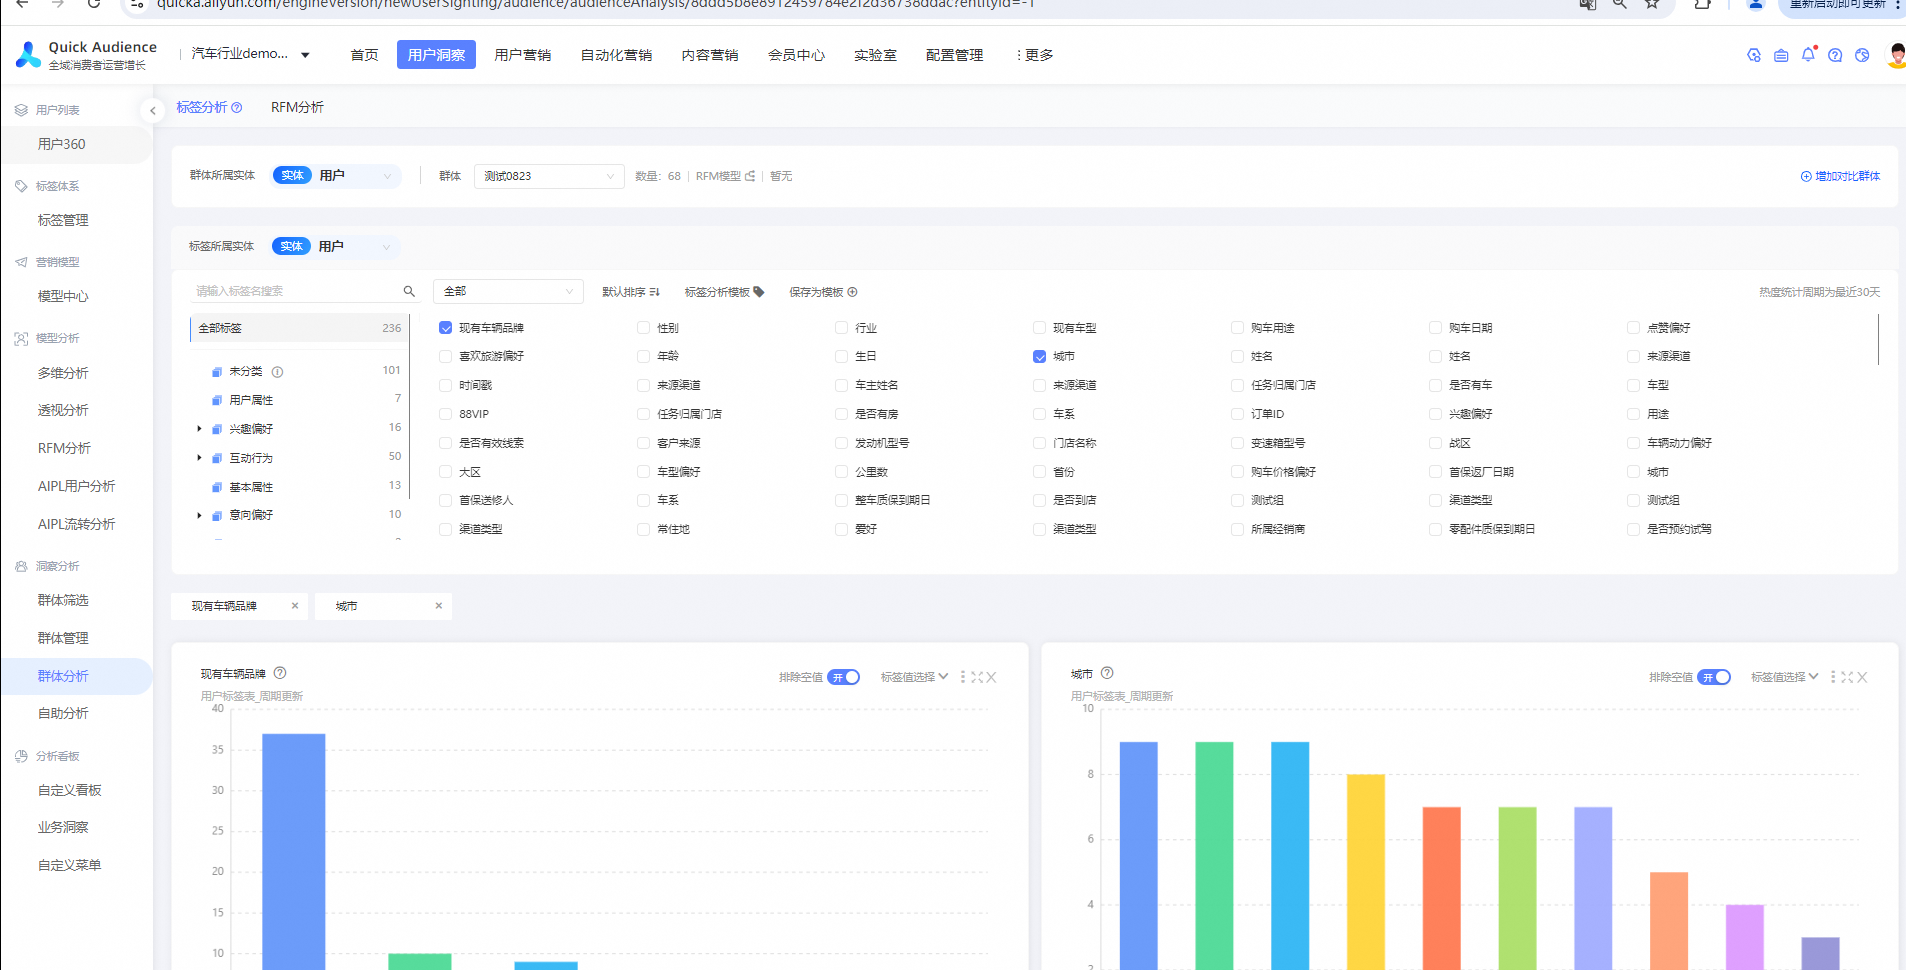The width and height of the screenshot is (1906, 970).
Task: Uncheck the checked 城市 checkbox
Action: point(1040,357)
